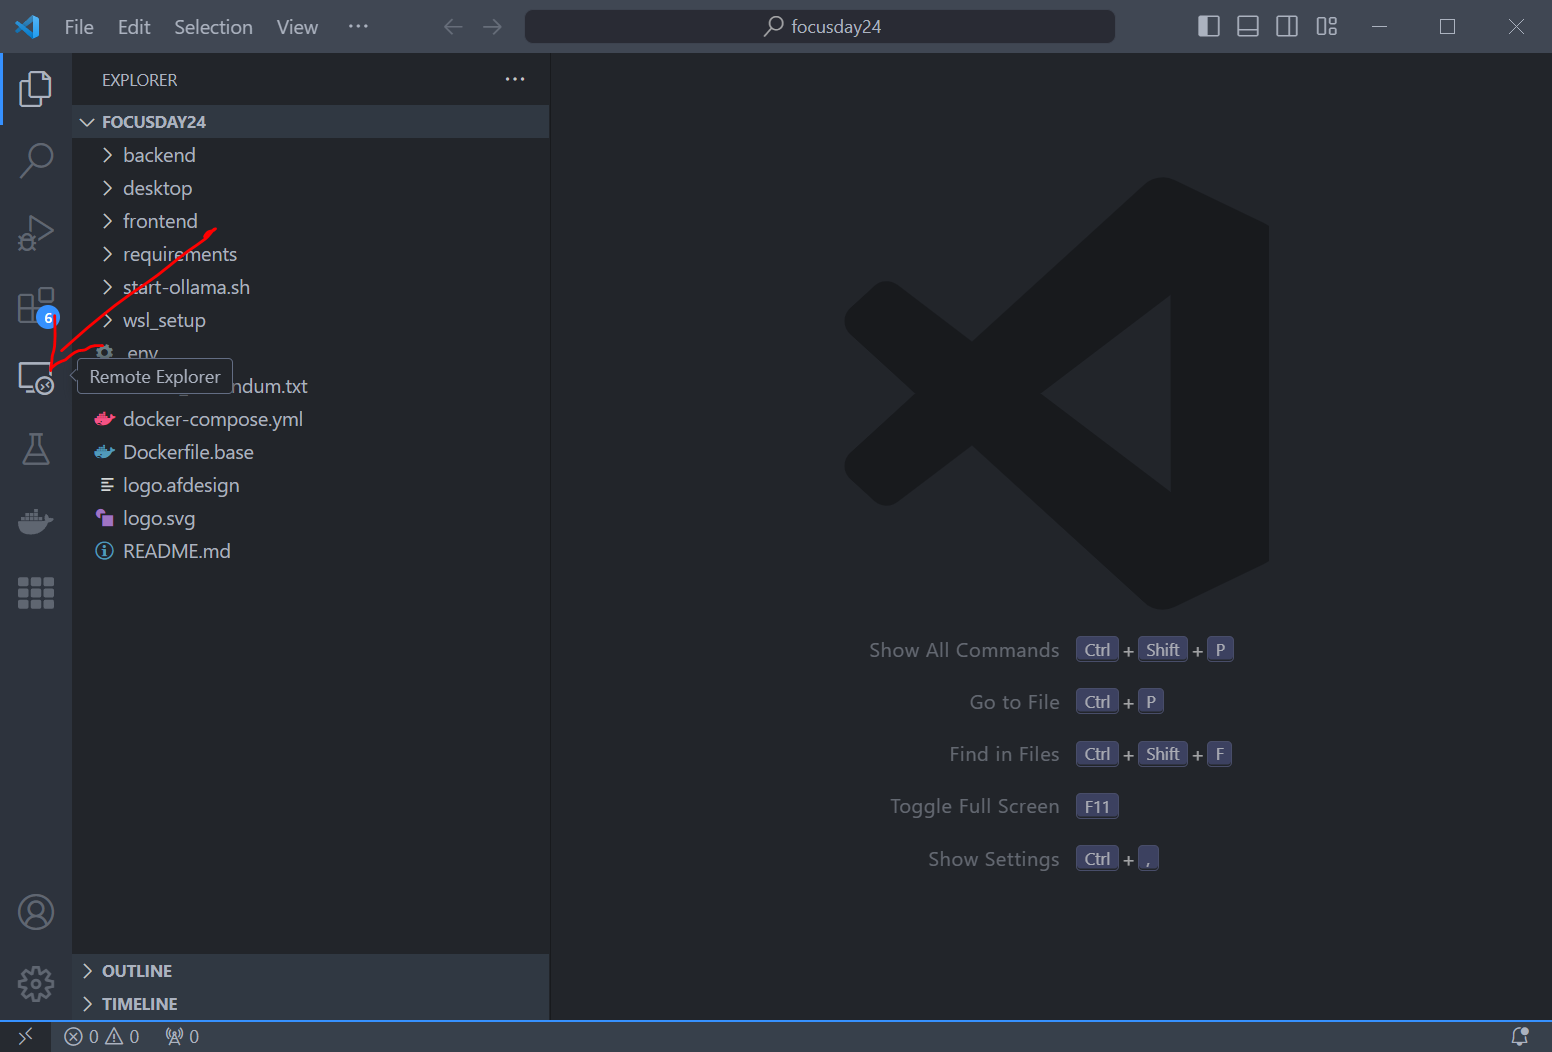1552x1052 pixels.
Task: Open the Extensions view with badge
Action: coord(37,306)
